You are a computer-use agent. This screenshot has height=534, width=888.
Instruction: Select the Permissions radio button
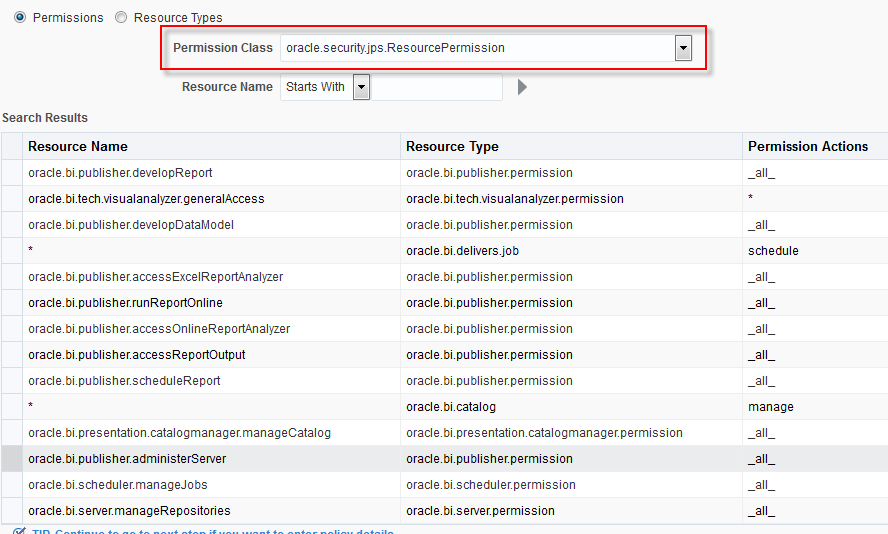pyautogui.click(x=20, y=18)
